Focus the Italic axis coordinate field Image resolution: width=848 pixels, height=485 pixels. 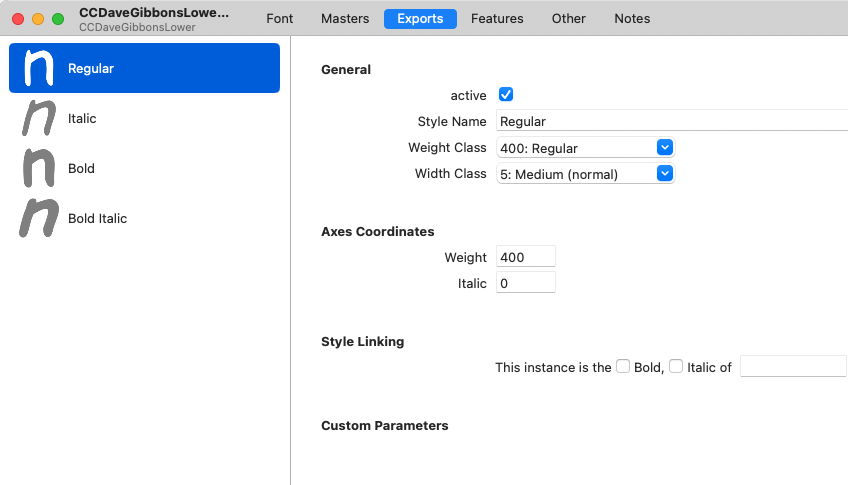click(x=525, y=284)
